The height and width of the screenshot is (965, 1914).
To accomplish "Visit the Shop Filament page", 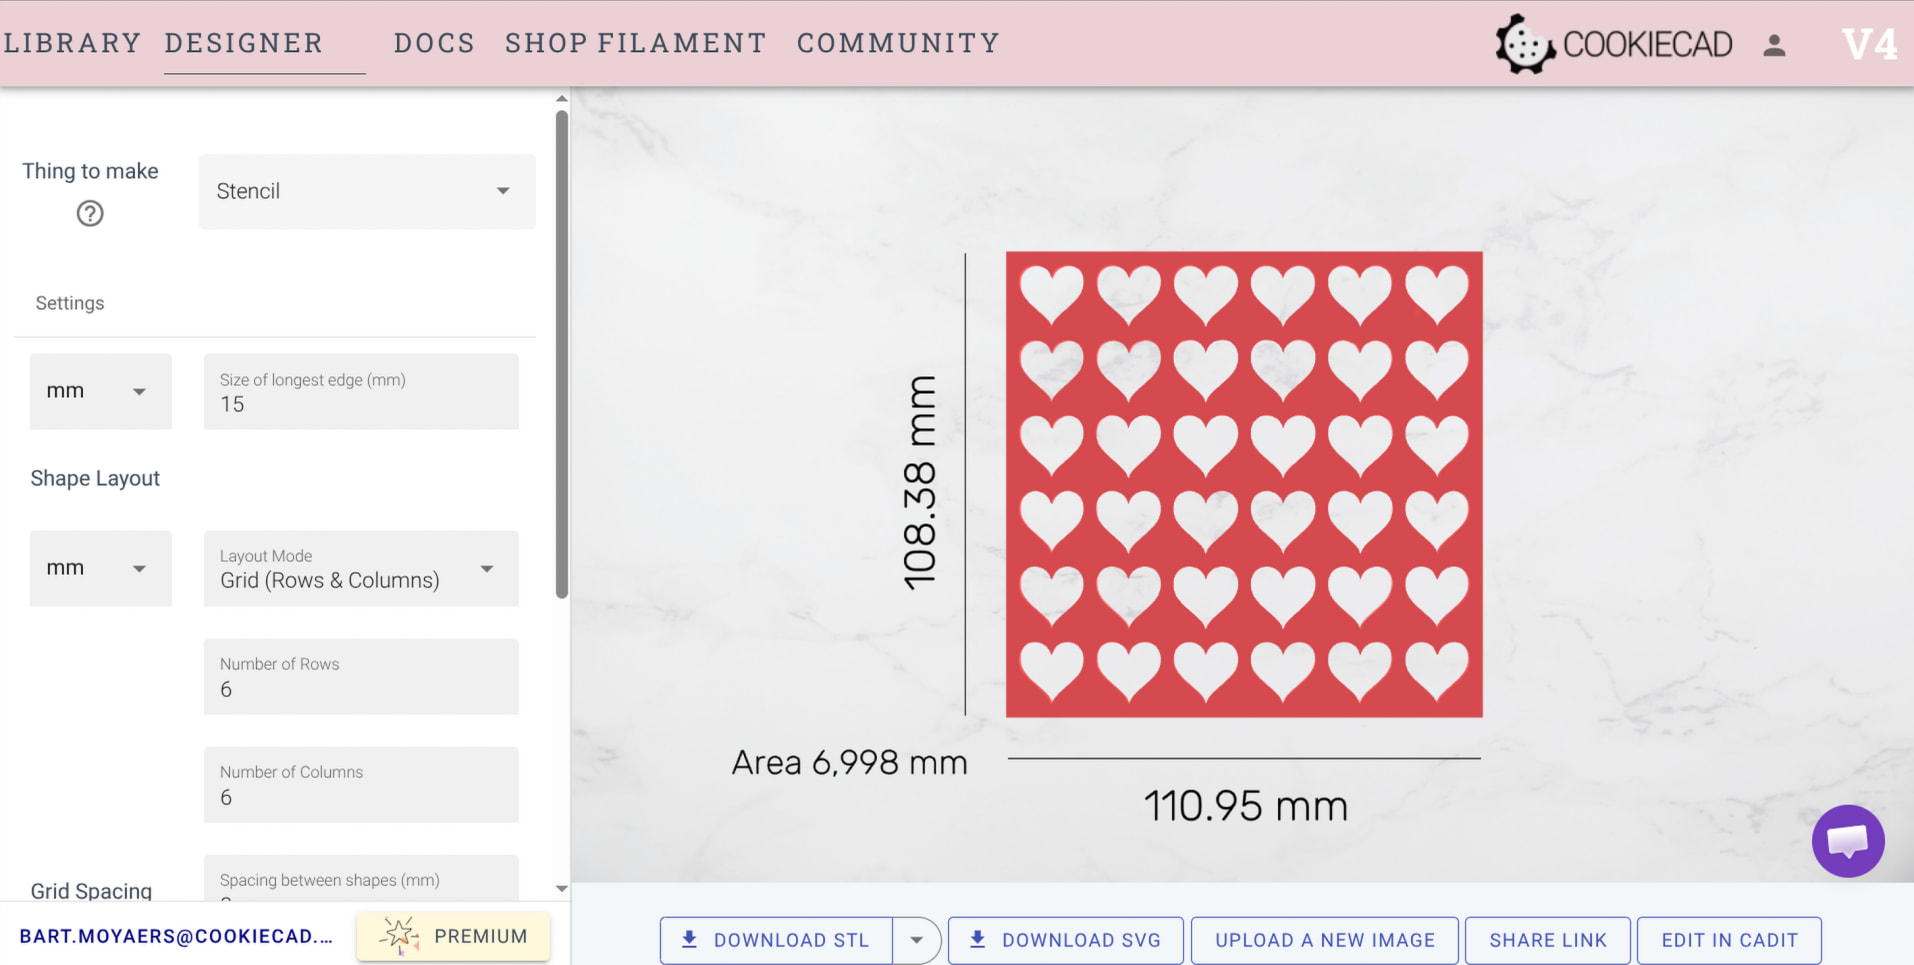I will click(635, 43).
